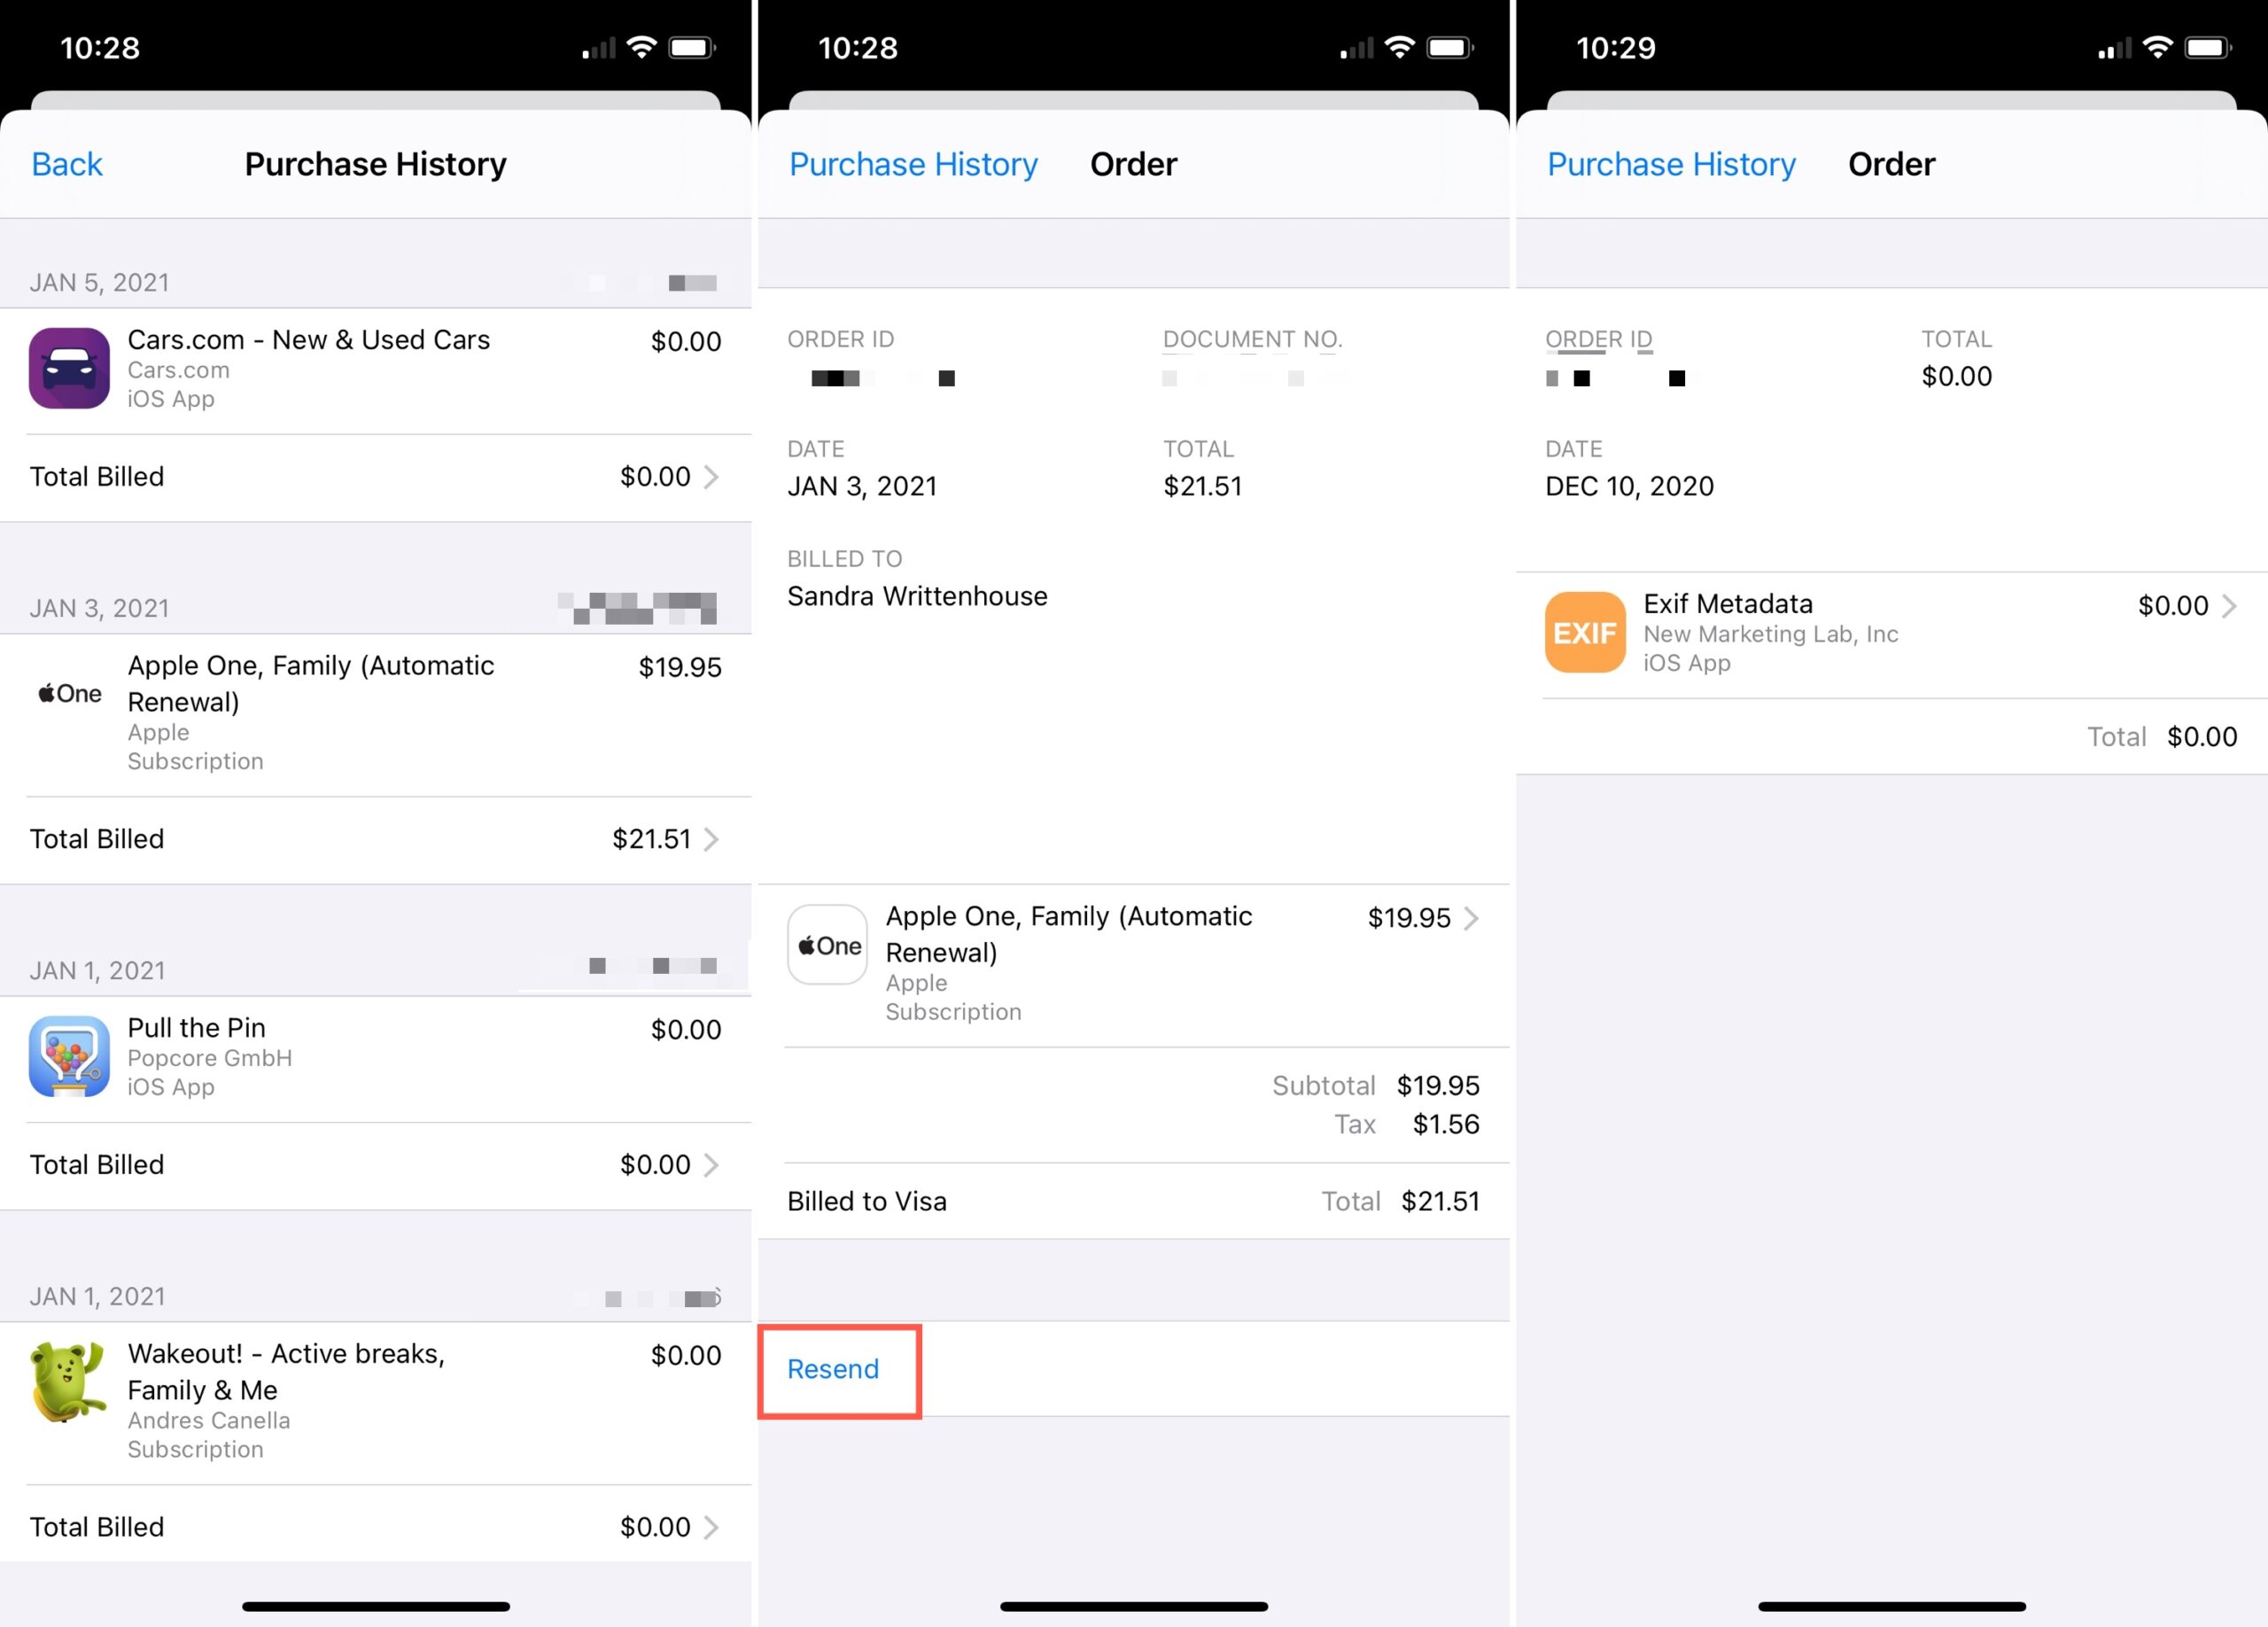Tap the Subtotal $19.95 amount
The height and width of the screenshot is (1627, 2268).
click(x=1438, y=1086)
